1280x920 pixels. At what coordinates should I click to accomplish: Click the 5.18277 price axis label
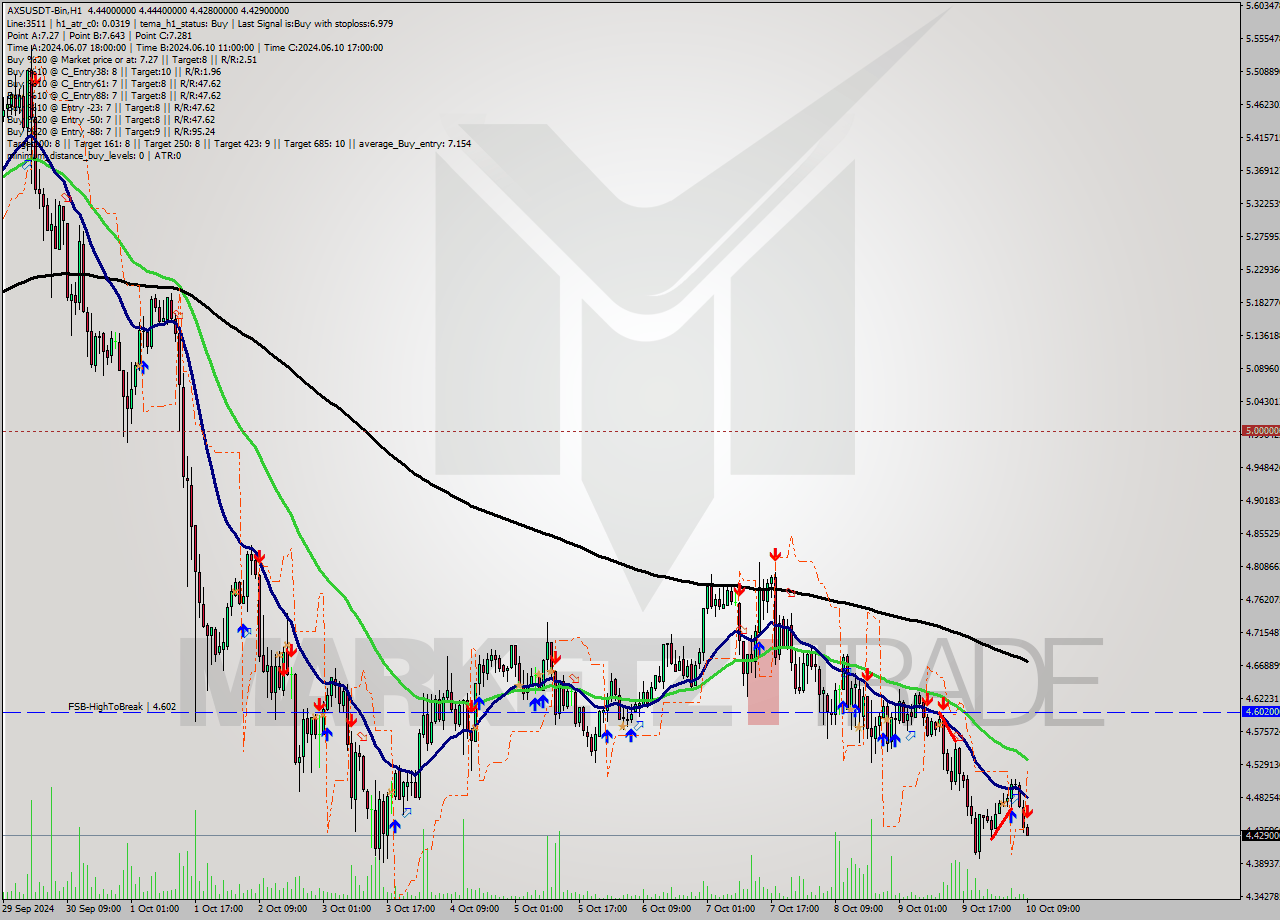[1262, 302]
